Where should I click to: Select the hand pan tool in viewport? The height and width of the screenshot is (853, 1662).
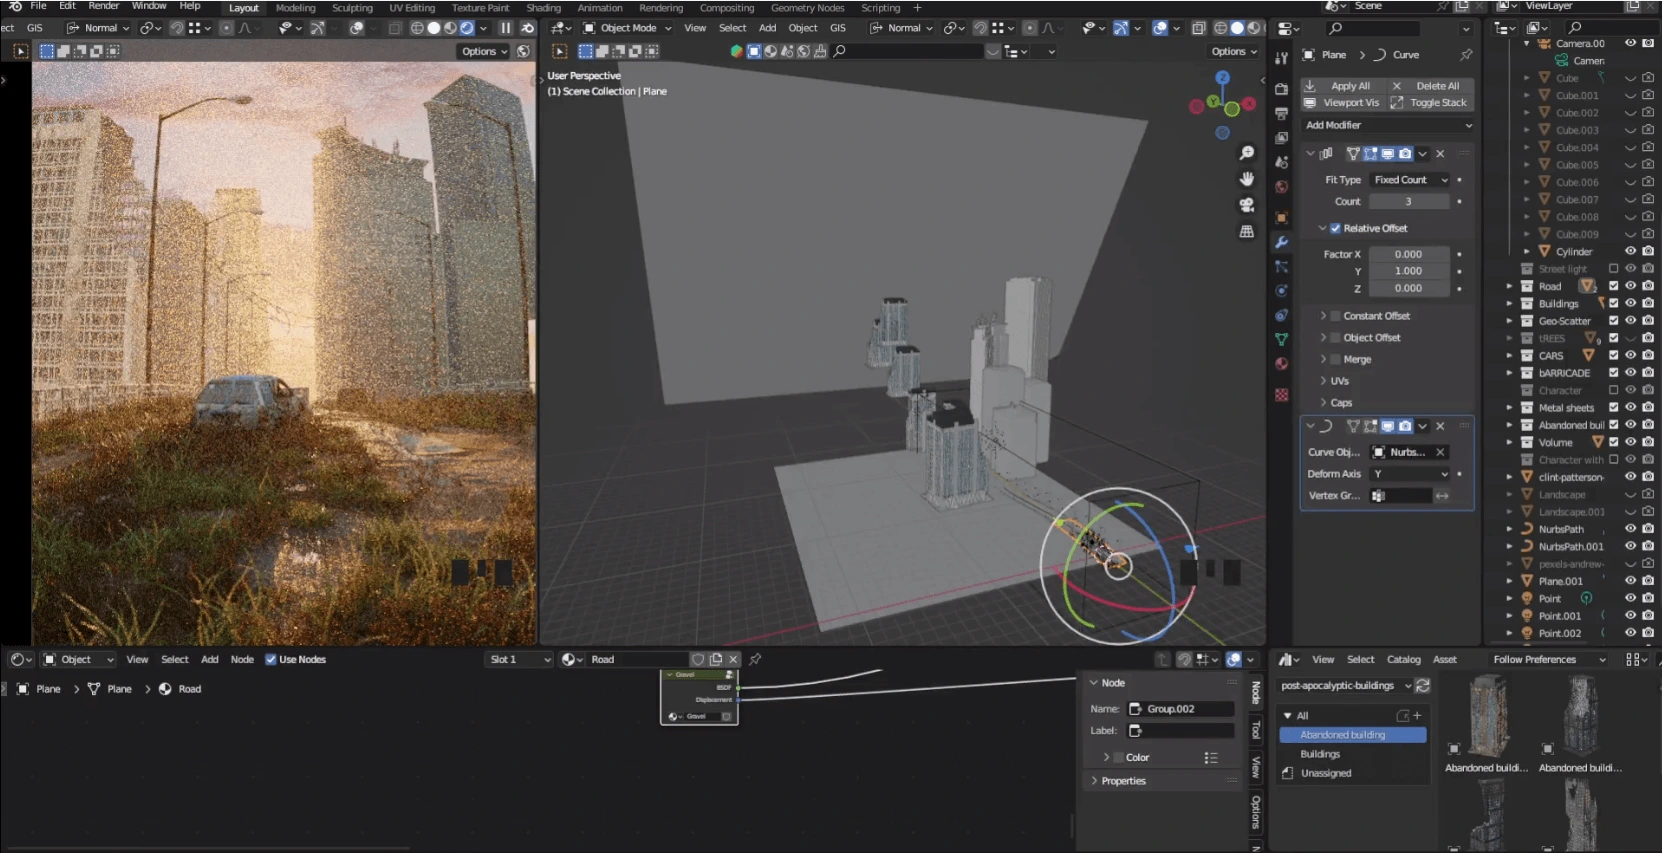pyautogui.click(x=1247, y=179)
